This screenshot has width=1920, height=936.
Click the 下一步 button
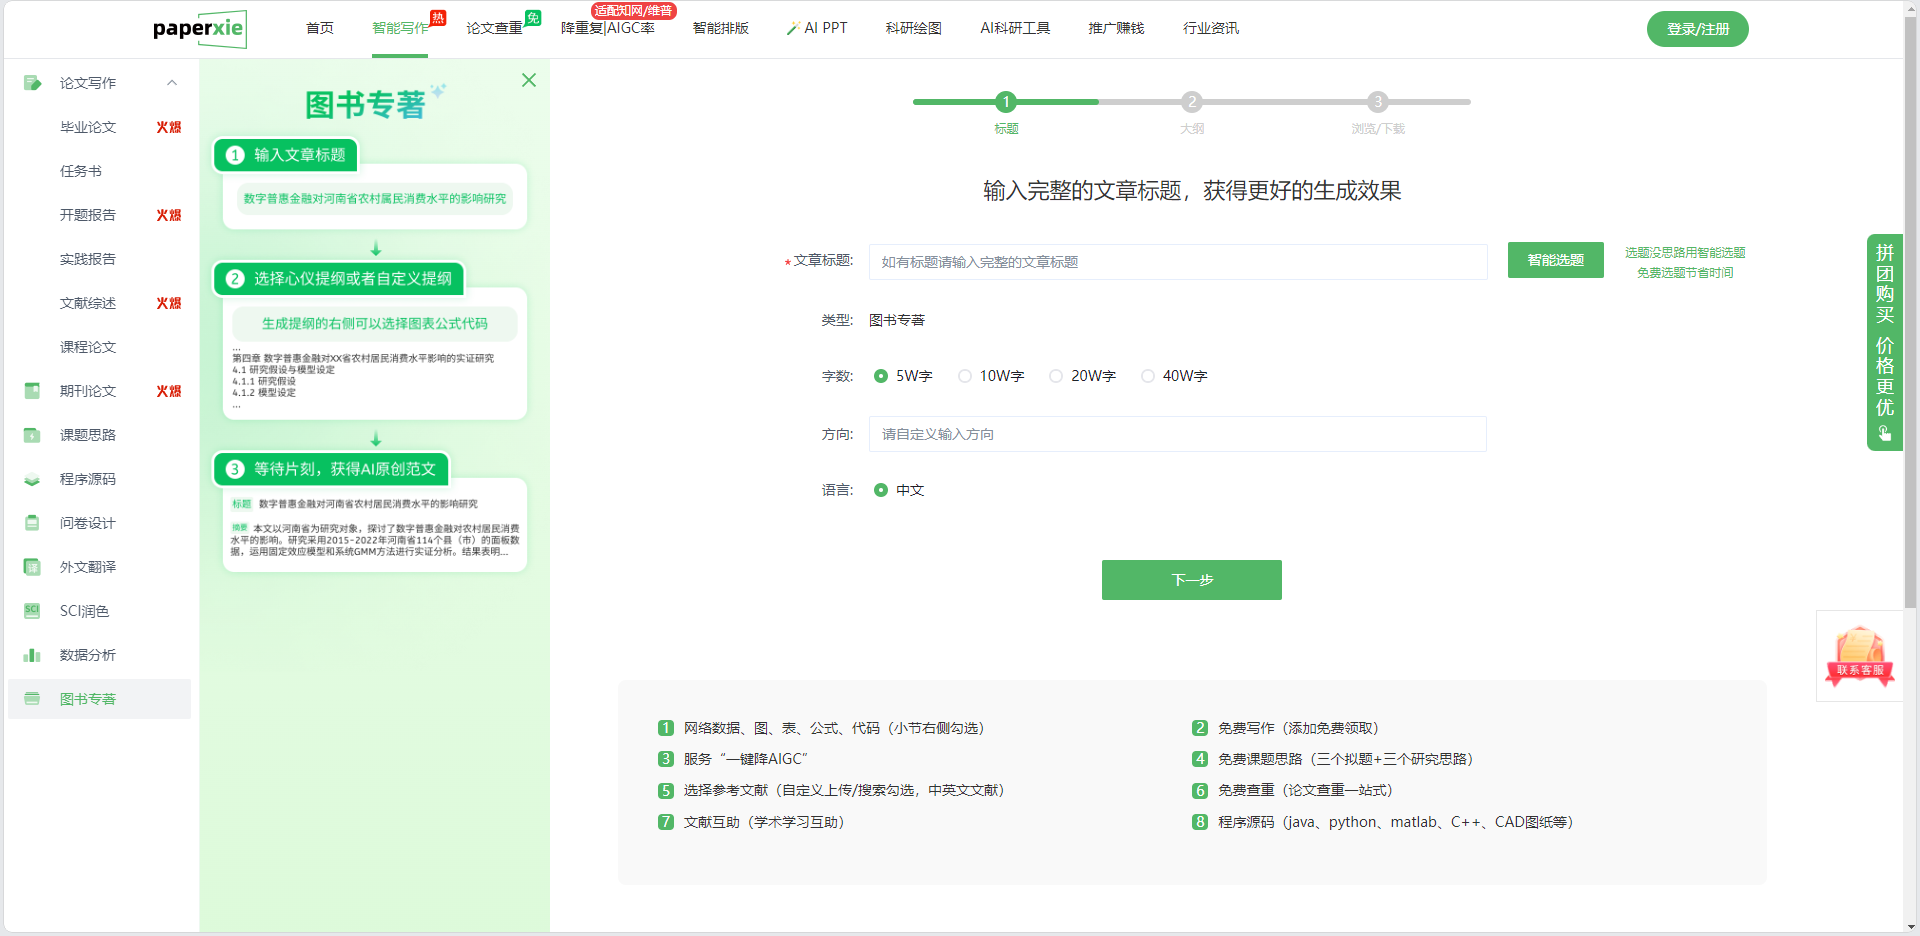coord(1191,580)
